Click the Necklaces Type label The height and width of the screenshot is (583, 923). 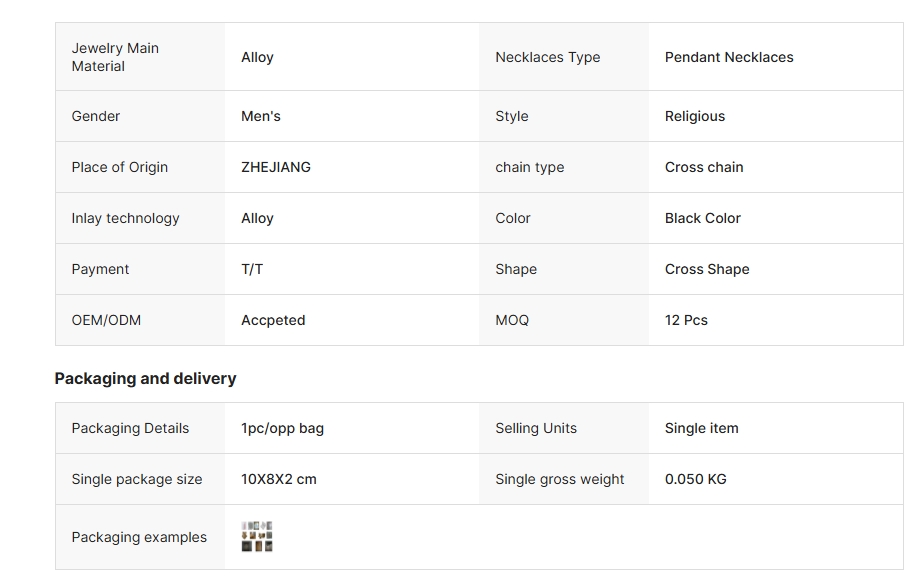point(547,57)
